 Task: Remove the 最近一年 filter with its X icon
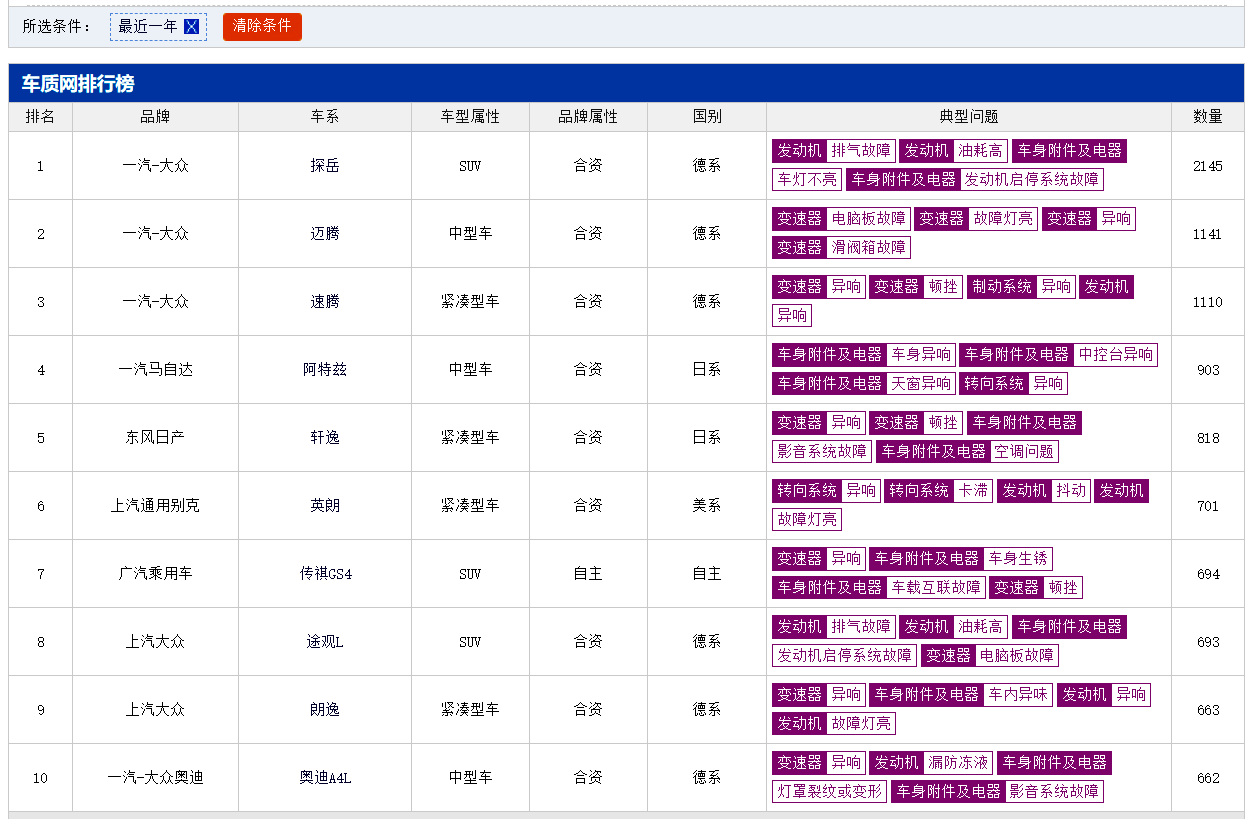pyautogui.click(x=192, y=27)
